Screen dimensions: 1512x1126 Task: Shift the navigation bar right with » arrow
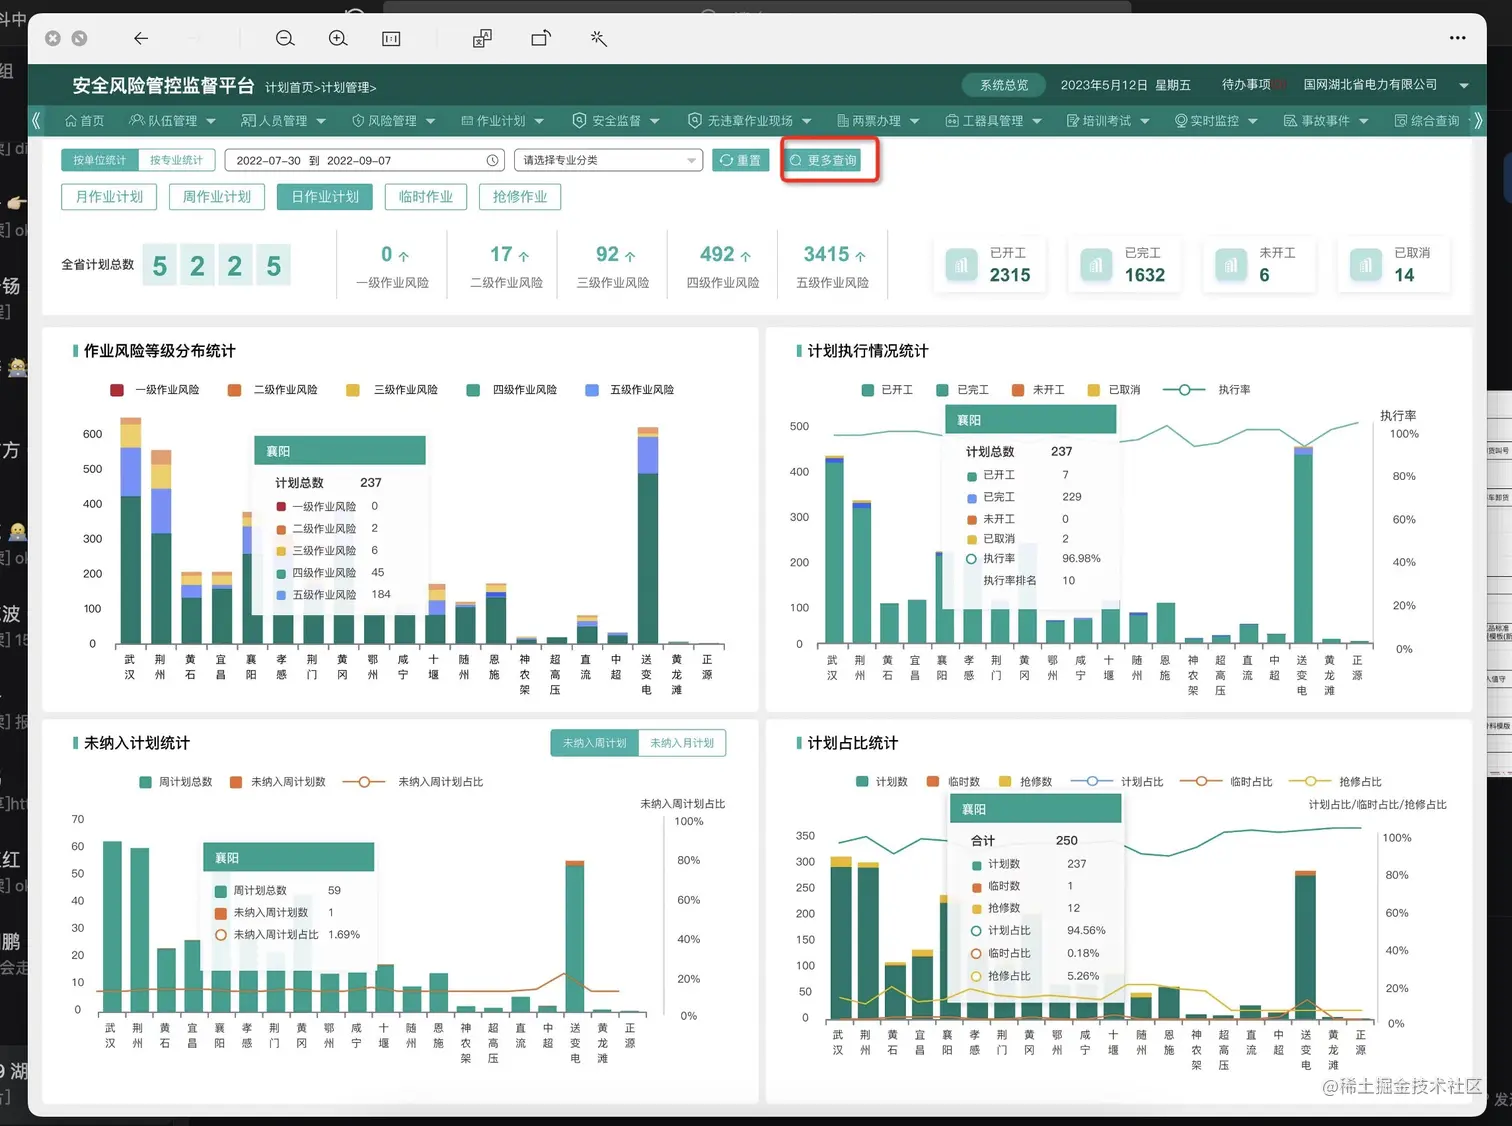1477,120
